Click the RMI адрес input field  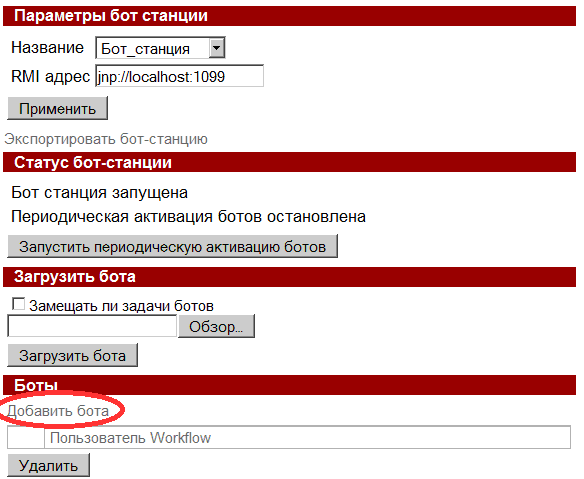[x=180, y=76]
